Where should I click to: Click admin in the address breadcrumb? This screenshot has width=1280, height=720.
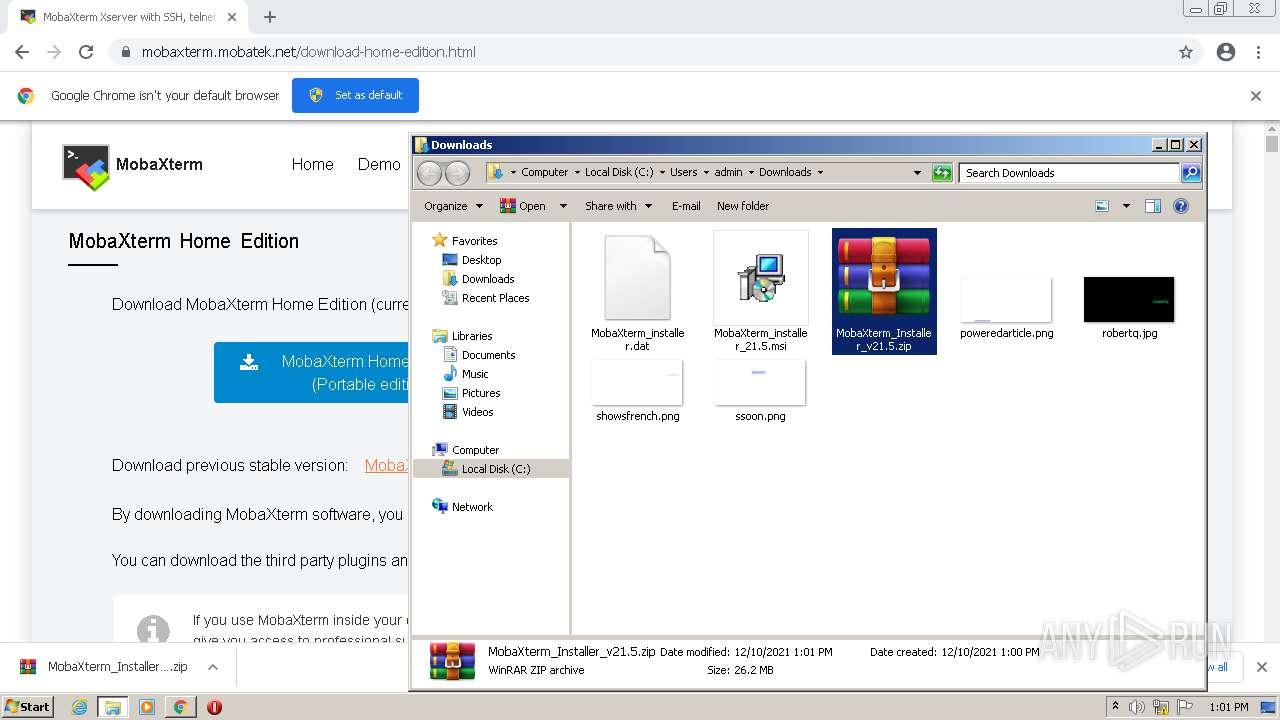click(728, 172)
